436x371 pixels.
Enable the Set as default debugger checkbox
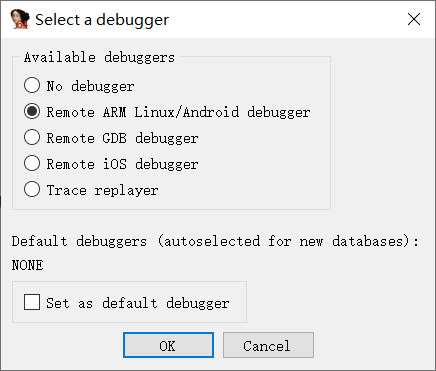[32, 302]
